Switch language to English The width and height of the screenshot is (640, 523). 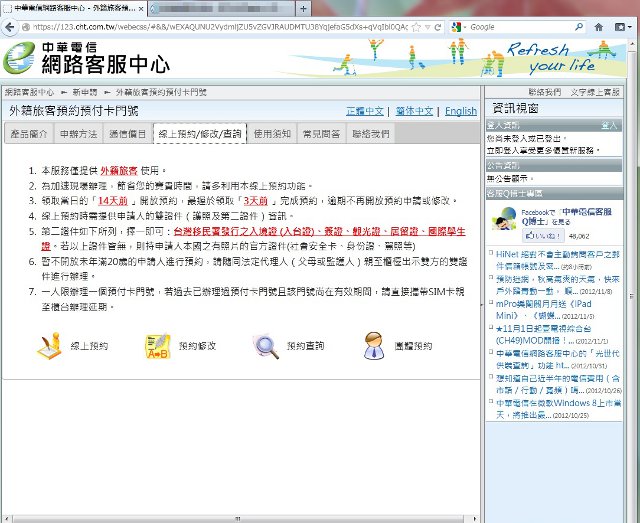(x=461, y=111)
